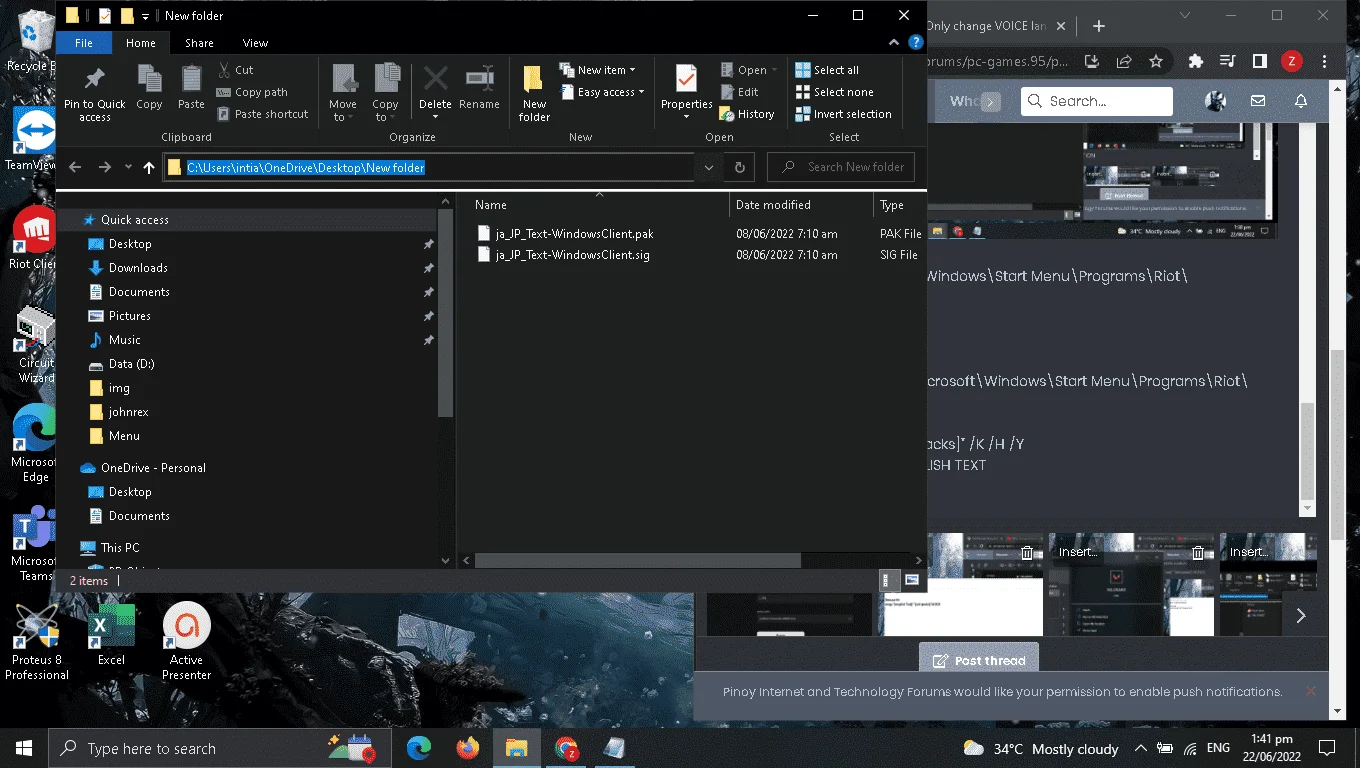Click the Post thread button

[979, 660]
